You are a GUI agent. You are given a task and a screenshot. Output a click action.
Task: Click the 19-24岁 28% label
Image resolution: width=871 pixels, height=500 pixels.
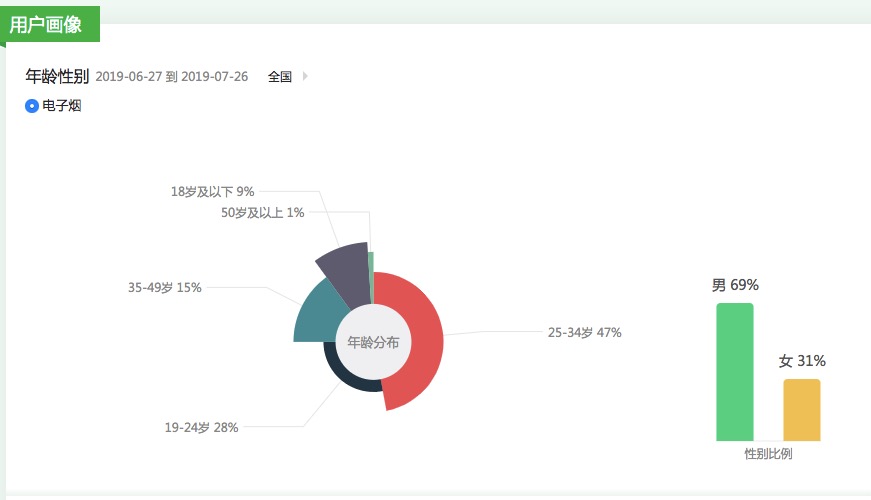tap(201, 428)
